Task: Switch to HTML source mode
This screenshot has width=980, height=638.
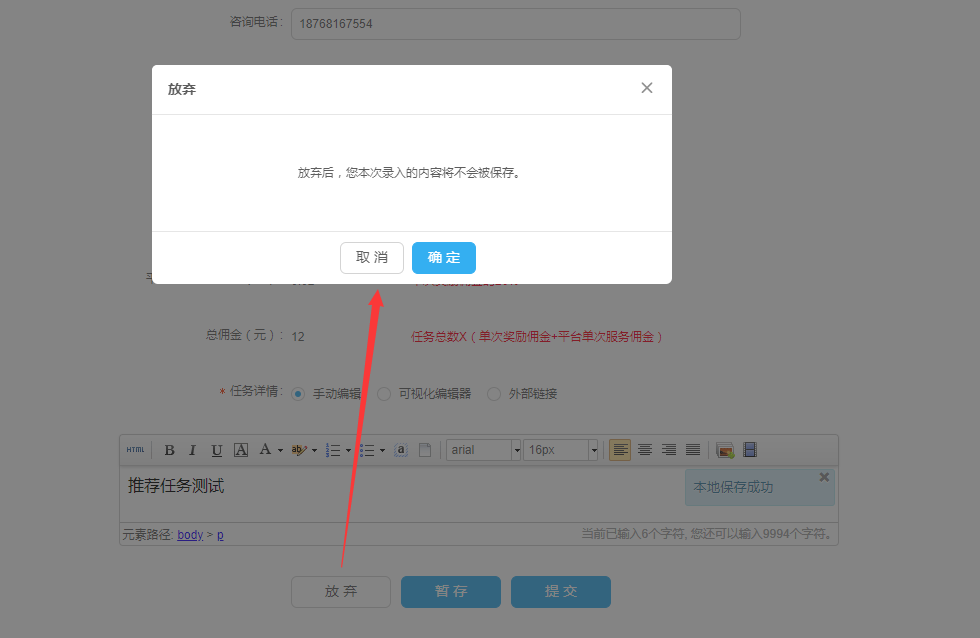Action: point(135,450)
